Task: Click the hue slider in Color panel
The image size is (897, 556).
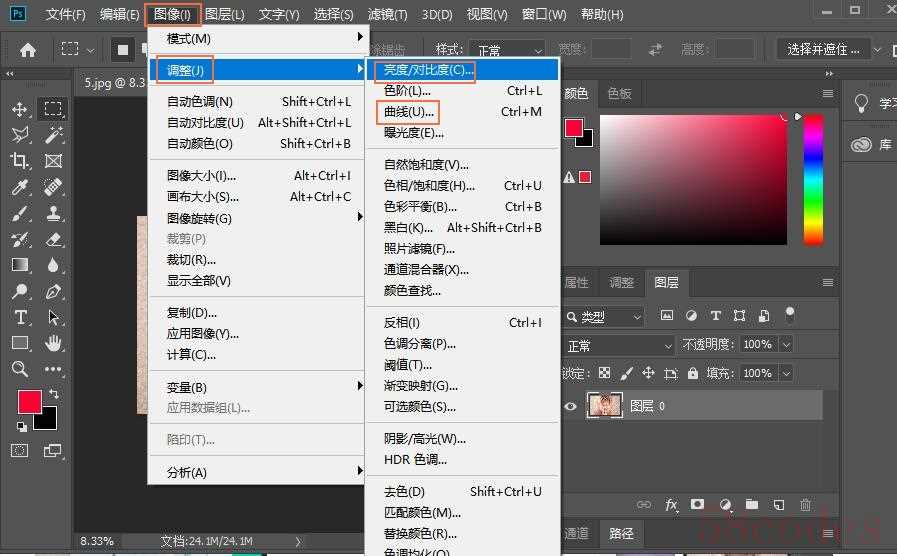Action: point(813,180)
